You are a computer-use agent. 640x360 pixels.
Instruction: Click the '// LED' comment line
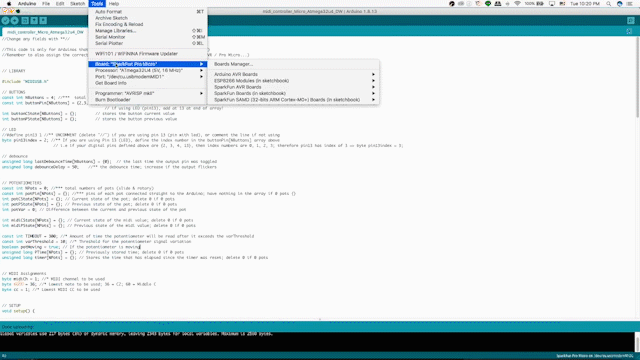pos(9,130)
